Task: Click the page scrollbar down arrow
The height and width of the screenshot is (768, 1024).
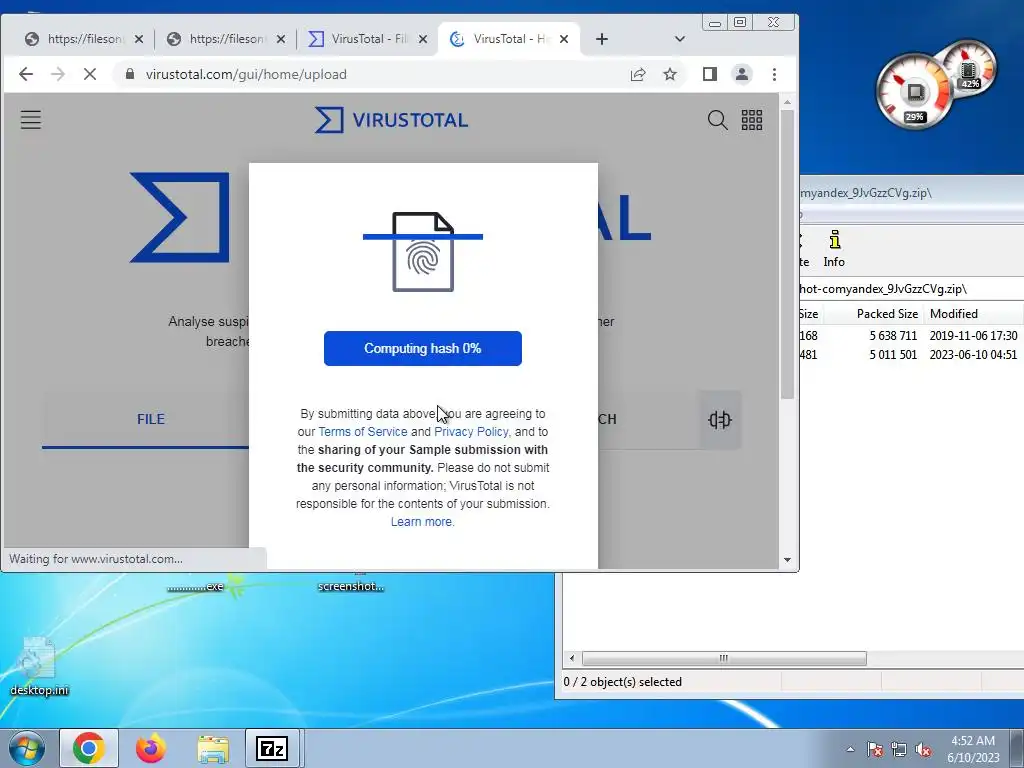Action: (x=787, y=560)
